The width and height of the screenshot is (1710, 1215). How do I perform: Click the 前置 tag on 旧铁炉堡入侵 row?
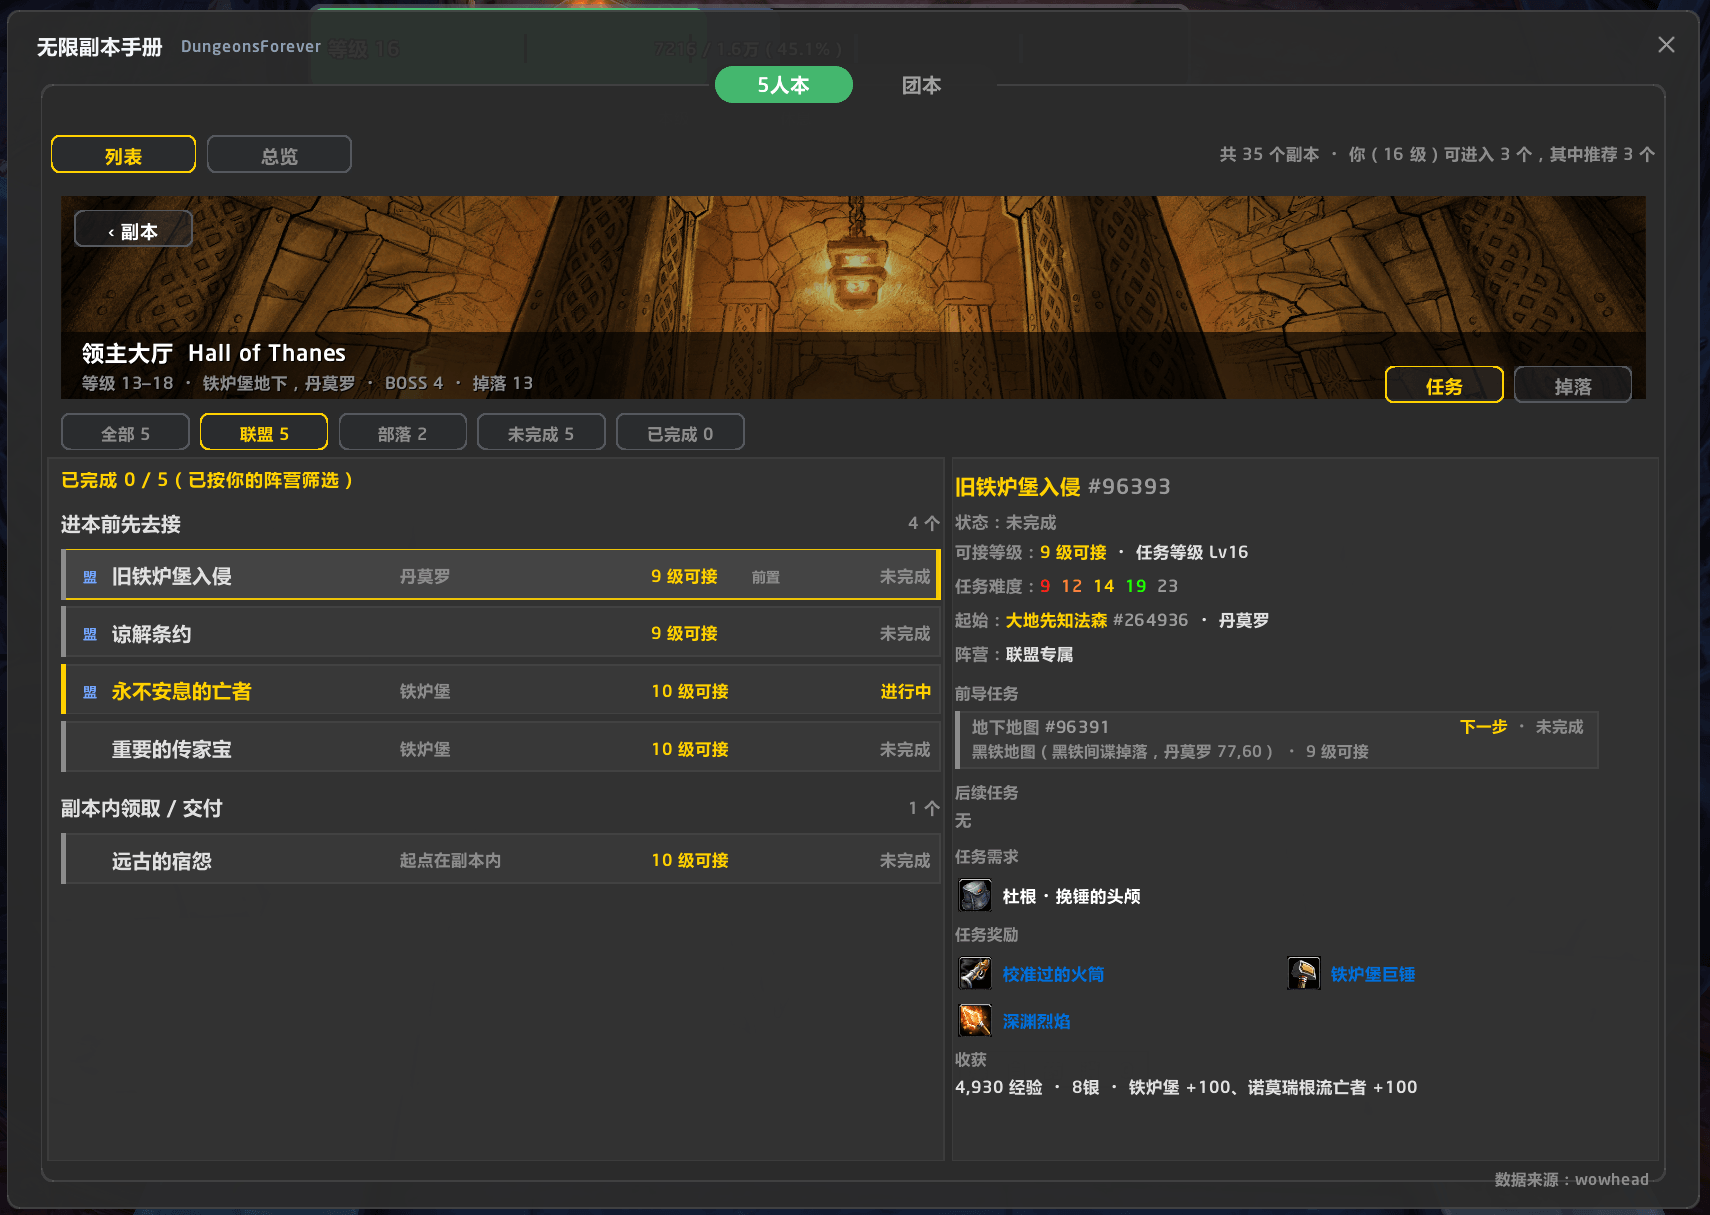click(x=766, y=577)
